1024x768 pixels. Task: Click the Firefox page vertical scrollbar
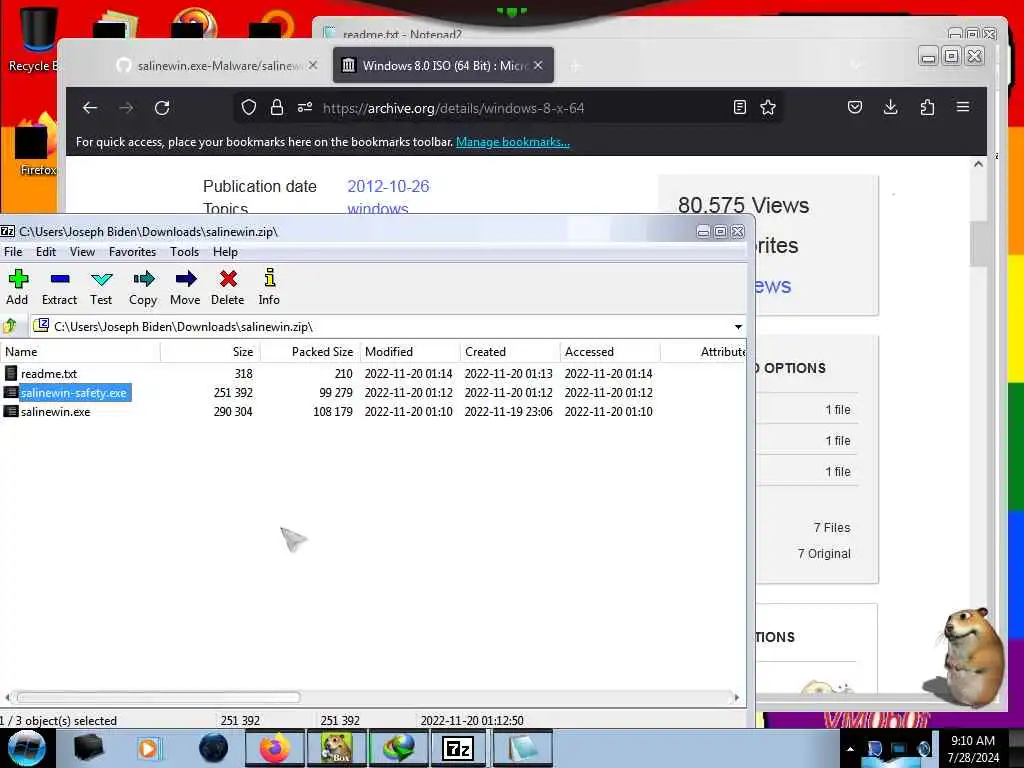978,244
